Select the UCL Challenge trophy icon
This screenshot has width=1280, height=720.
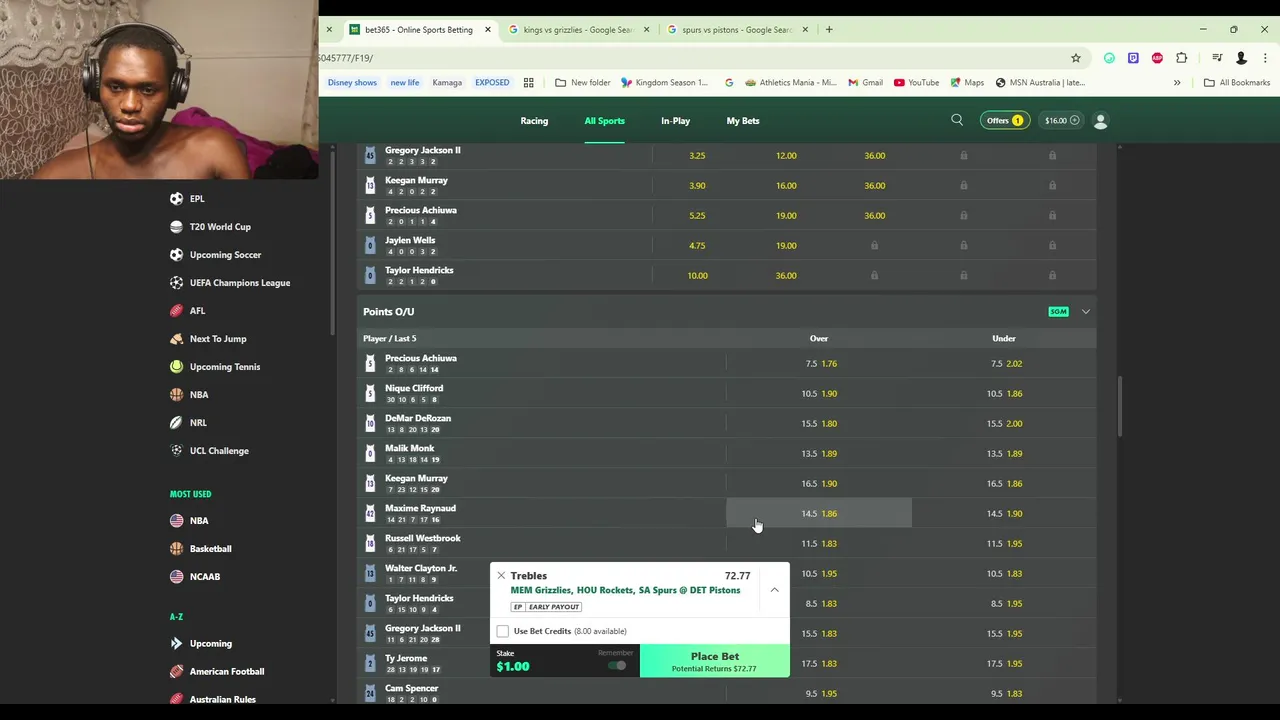[176, 450]
